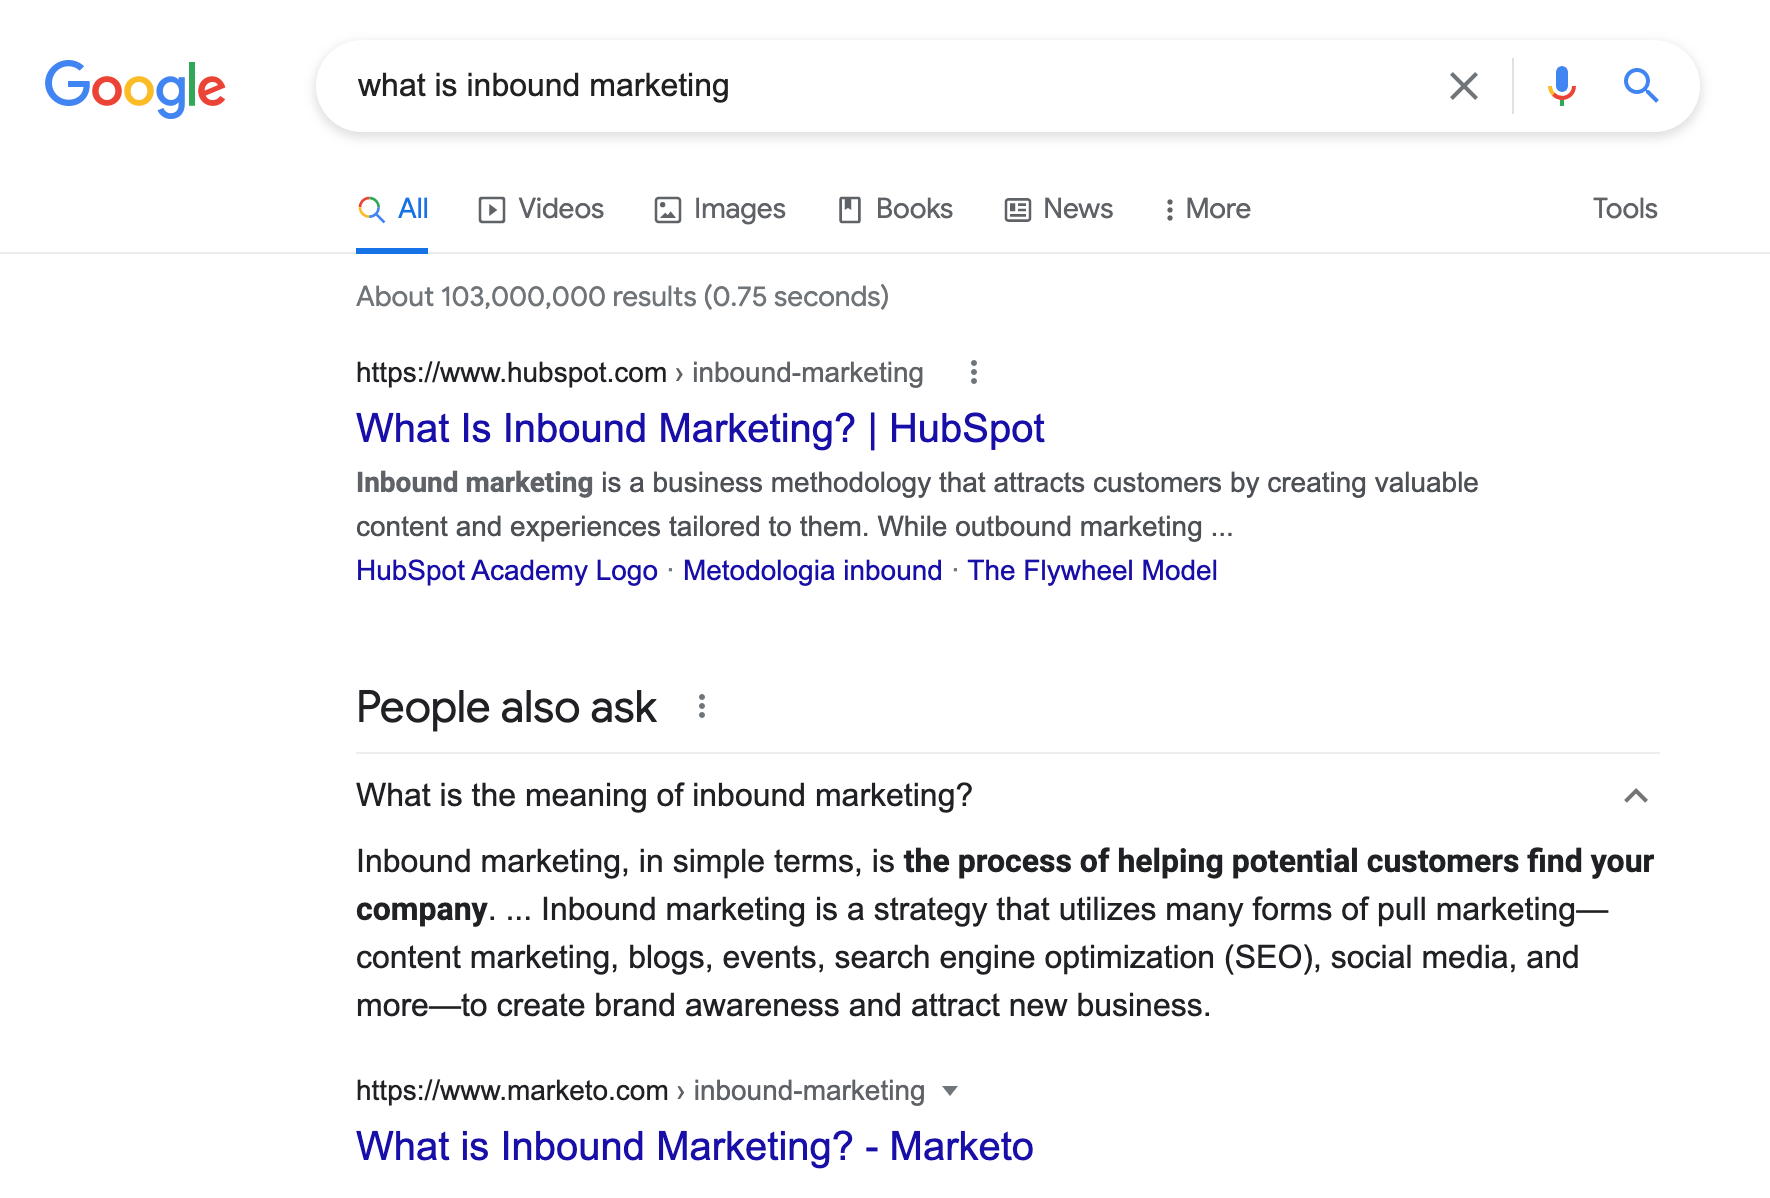This screenshot has height=1198, width=1770.
Task: Switch to the Images tab
Action: click(720, 209)
